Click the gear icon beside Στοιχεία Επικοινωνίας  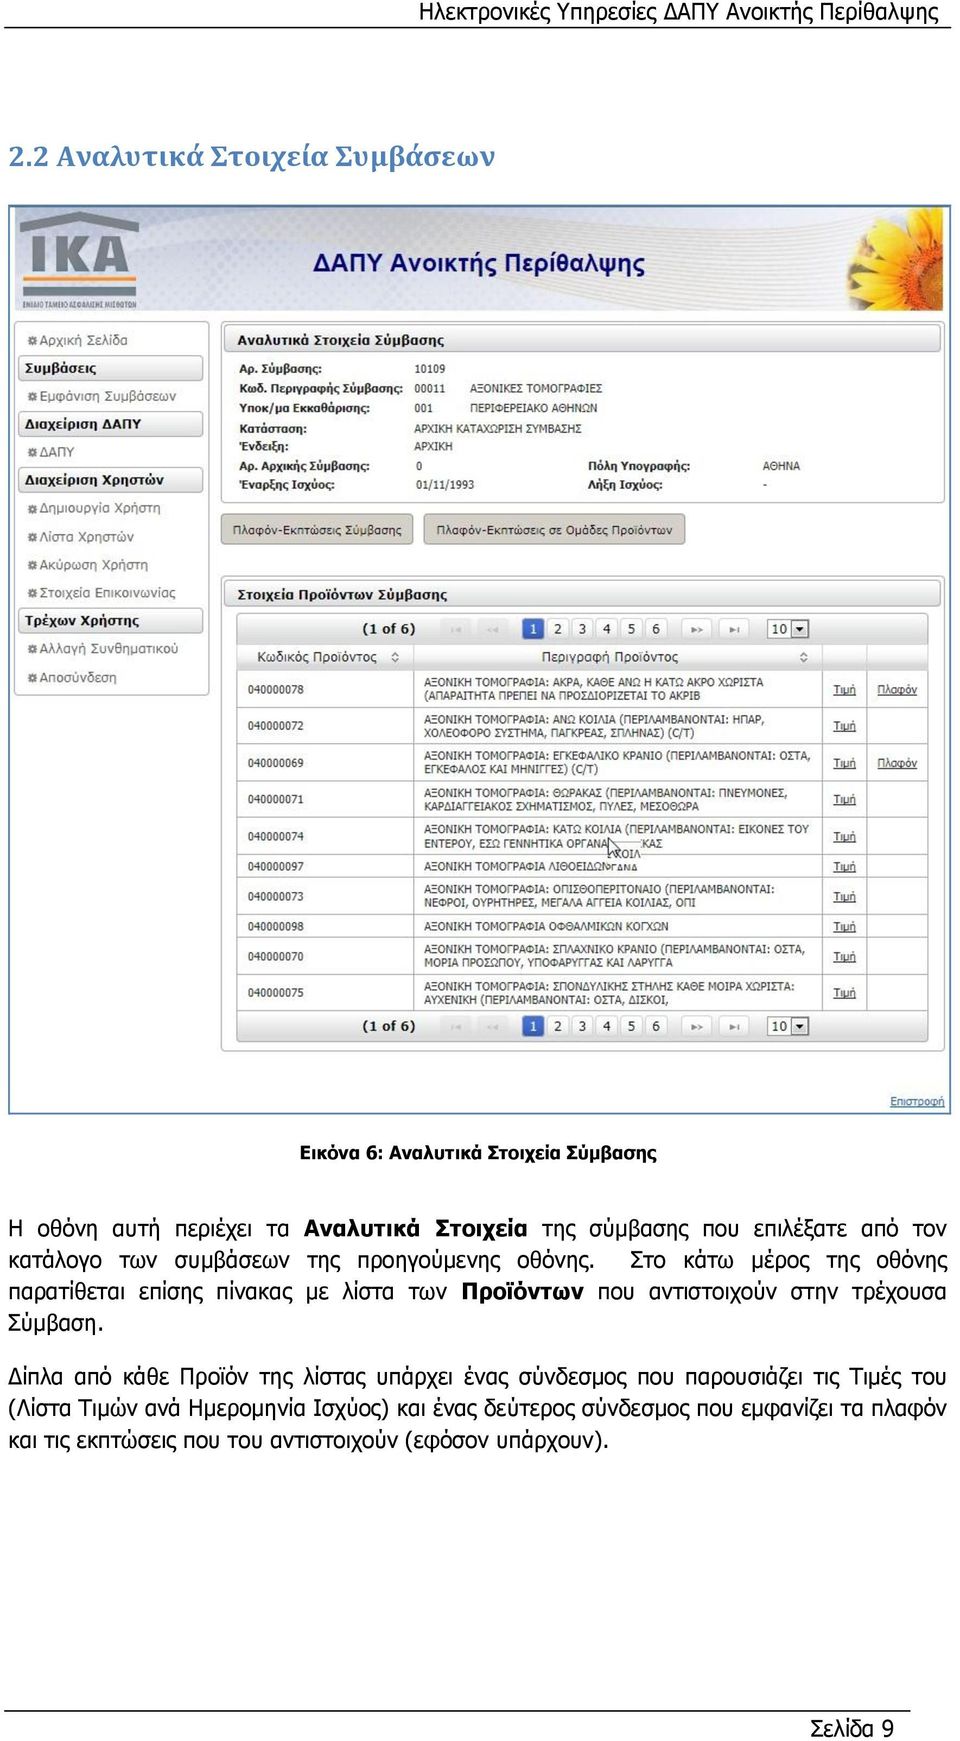32,593
